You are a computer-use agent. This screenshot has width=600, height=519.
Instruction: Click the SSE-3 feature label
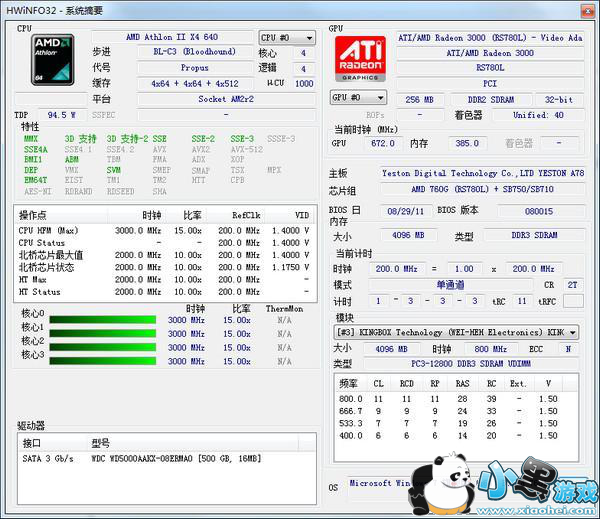point(242,139)
